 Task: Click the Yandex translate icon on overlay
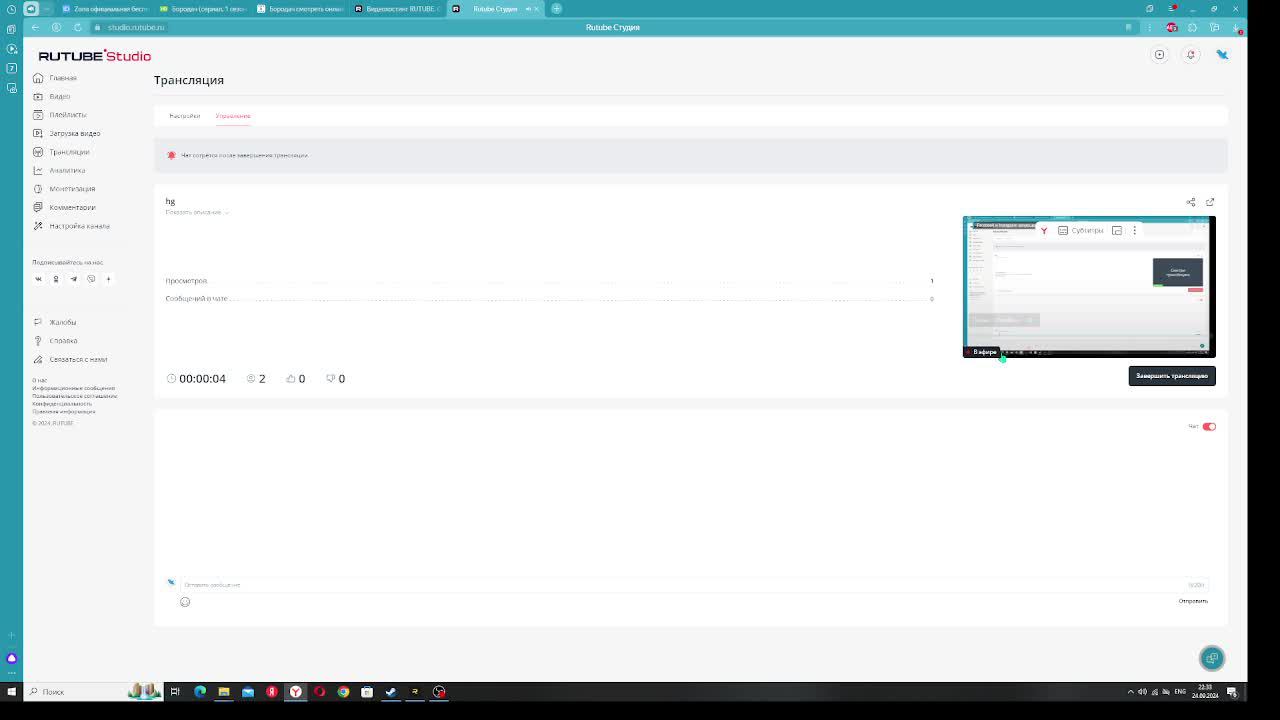[x=1043, y=230]
